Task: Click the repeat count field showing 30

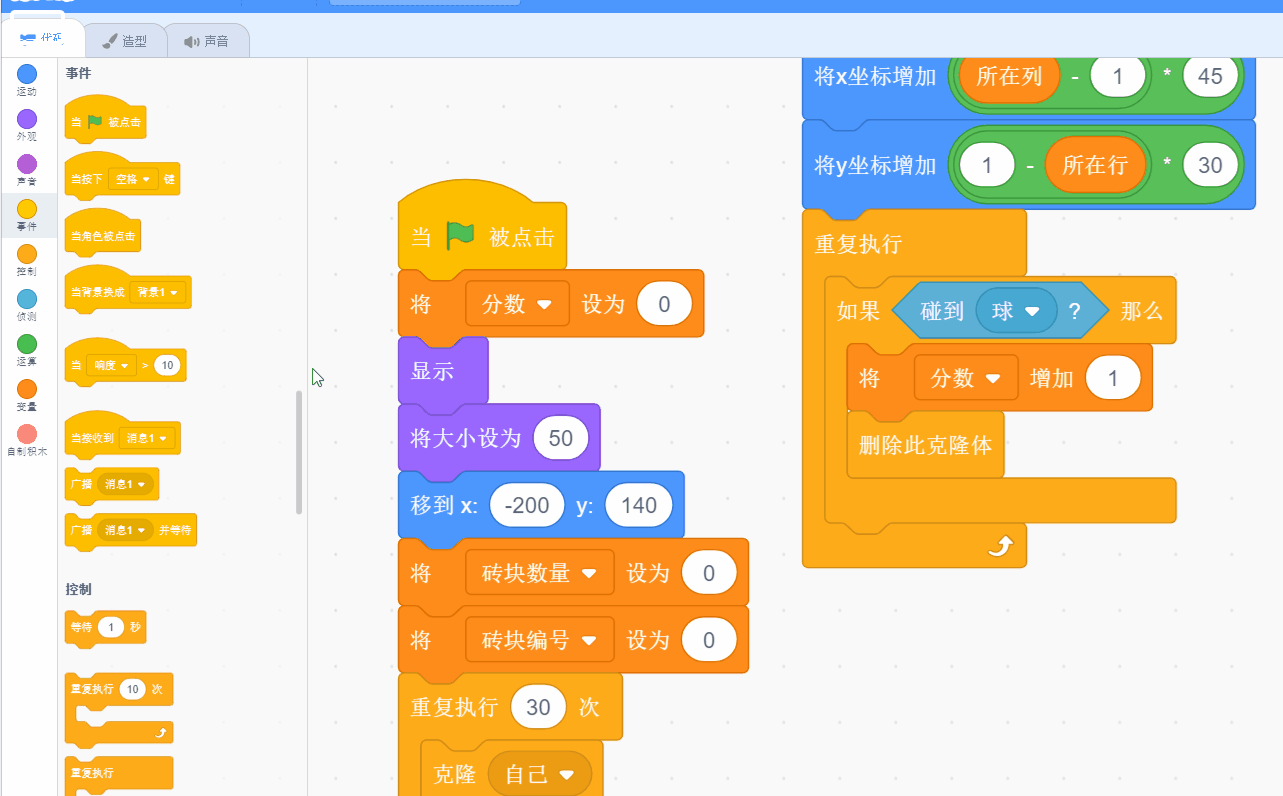Action: coord(538,706)
